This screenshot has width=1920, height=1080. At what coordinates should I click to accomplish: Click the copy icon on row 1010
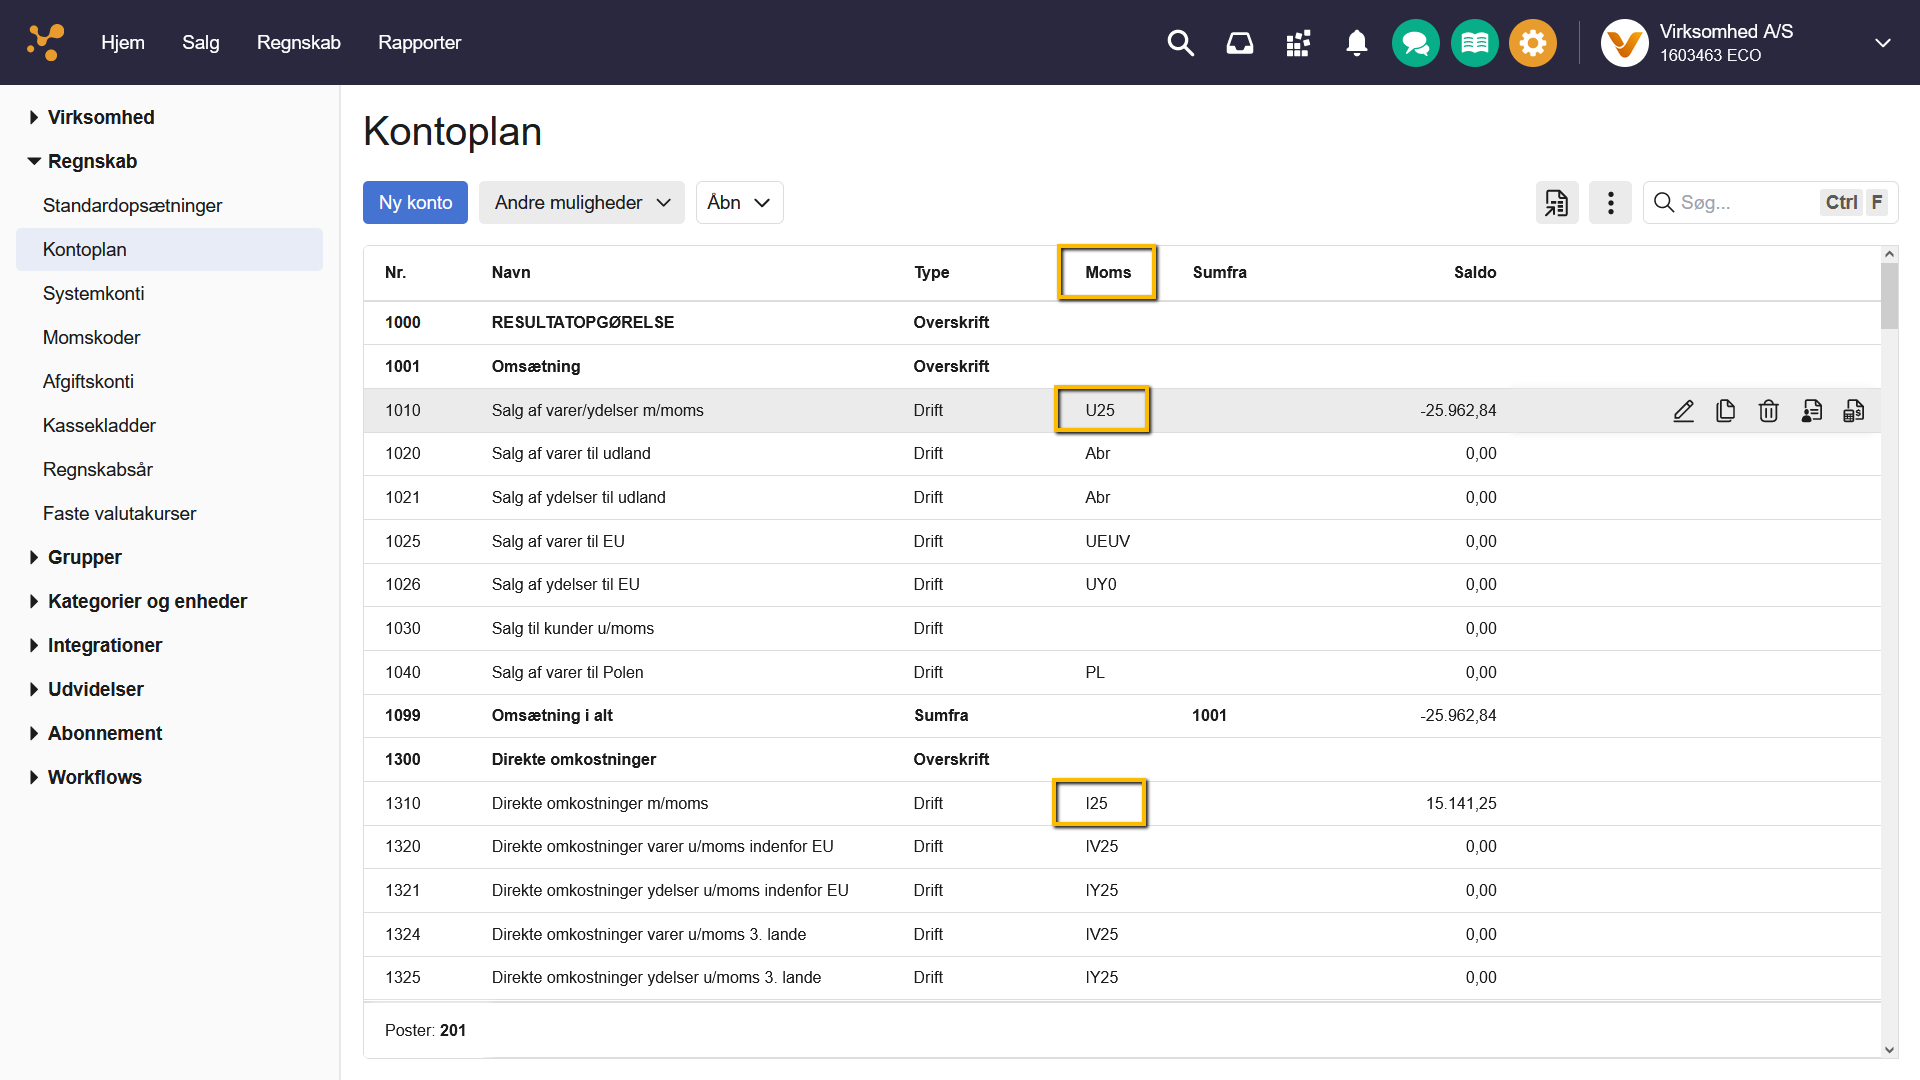(x=1726, y=411)
